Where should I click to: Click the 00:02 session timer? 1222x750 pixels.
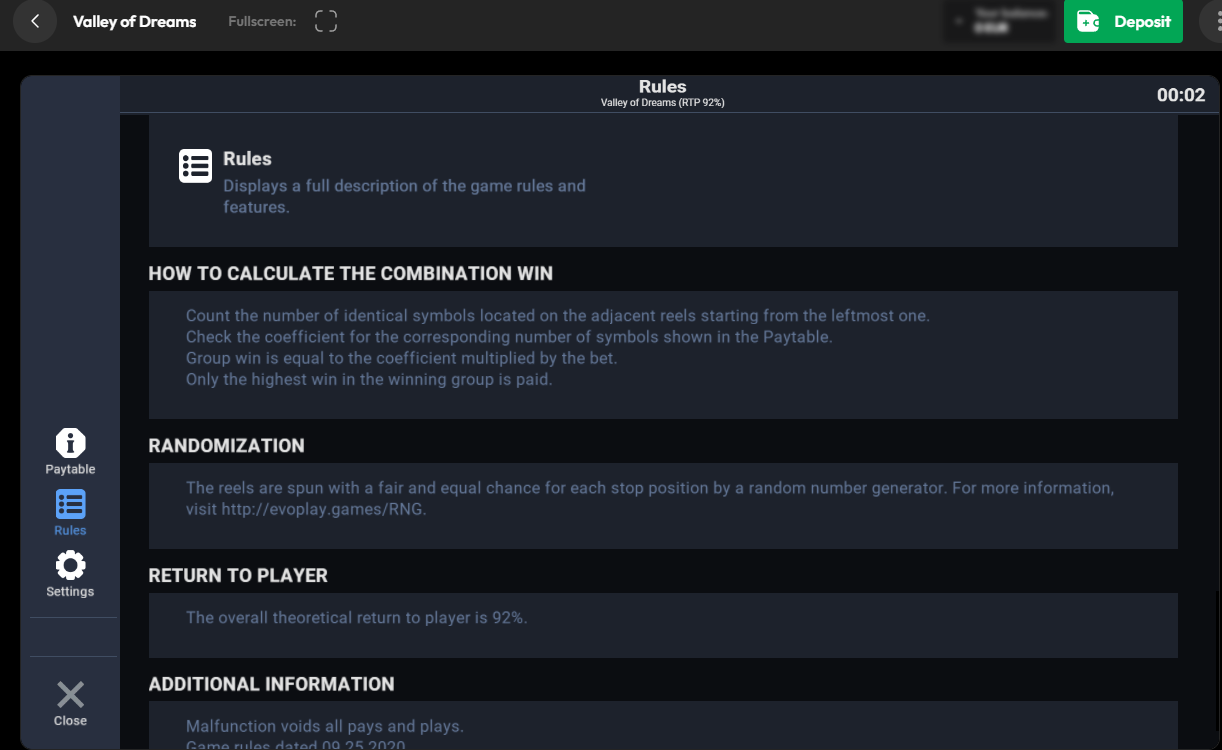(x=1181, y=96)
